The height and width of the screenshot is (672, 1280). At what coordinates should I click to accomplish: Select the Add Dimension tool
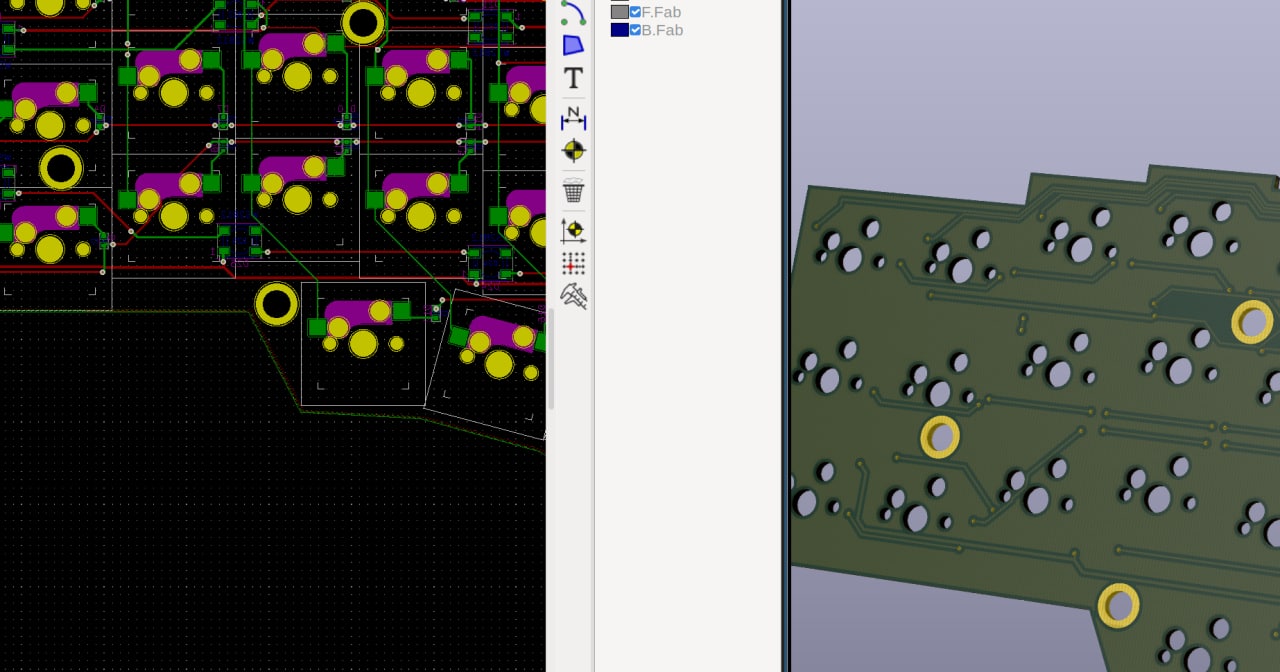[573, 118]
